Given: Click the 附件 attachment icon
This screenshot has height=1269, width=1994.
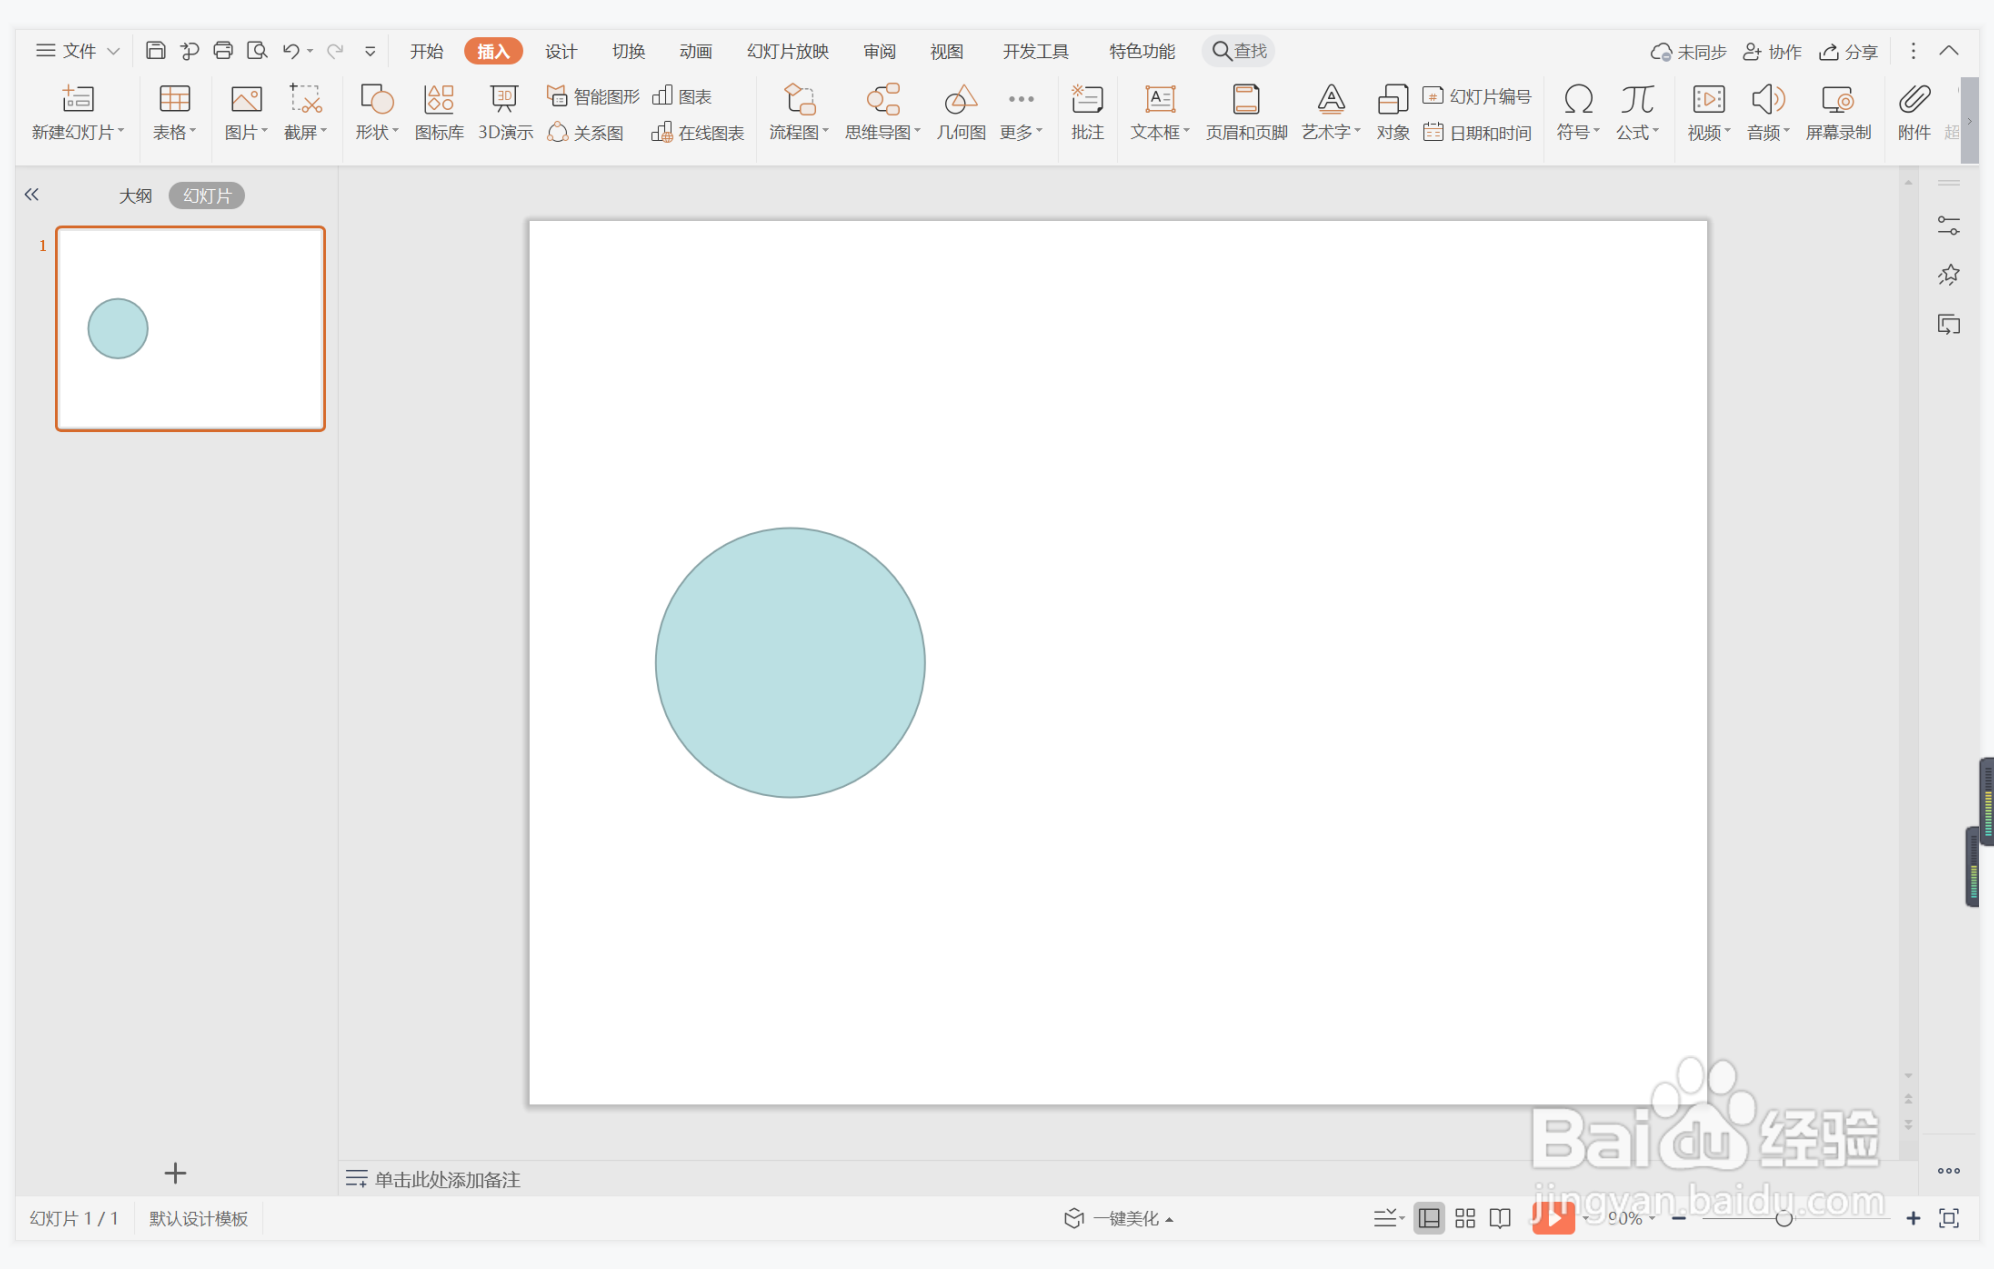Looking at the screenshot, I should pos(1913,111).
